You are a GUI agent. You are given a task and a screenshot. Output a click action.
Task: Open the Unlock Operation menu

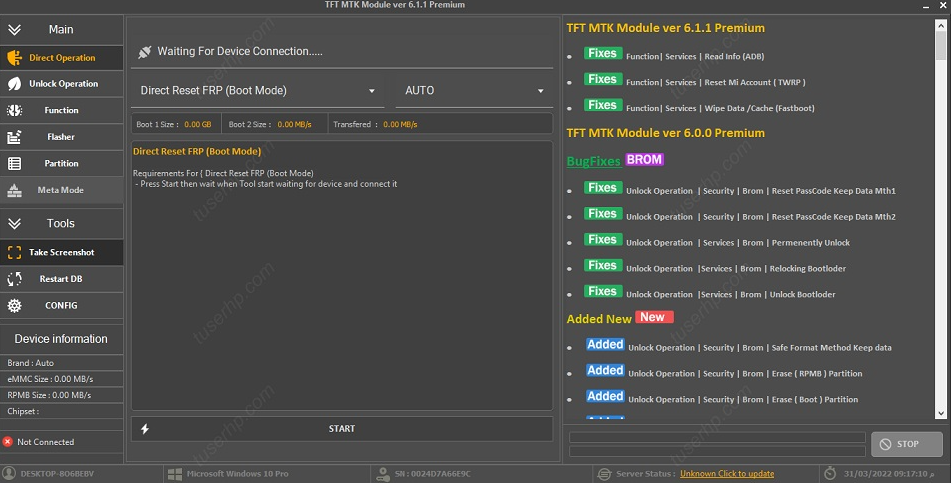point(61,84)
